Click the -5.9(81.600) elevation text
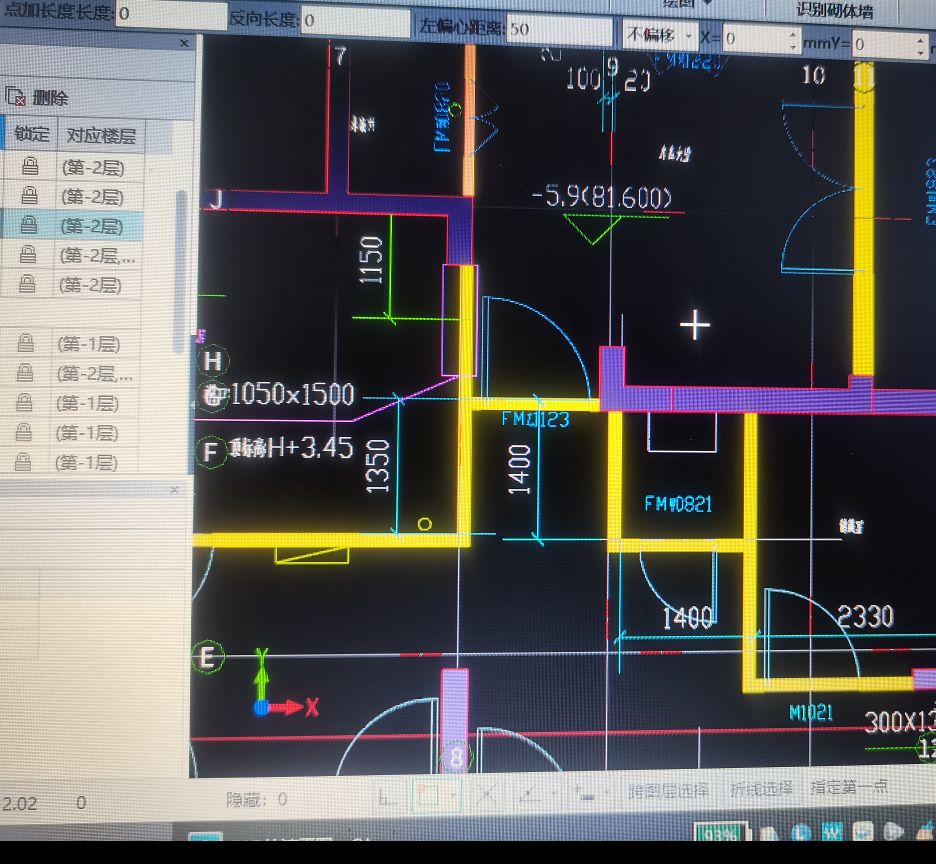Image resolution: width=936 pixels, height=864 pixels. click(x=601, y=196)
